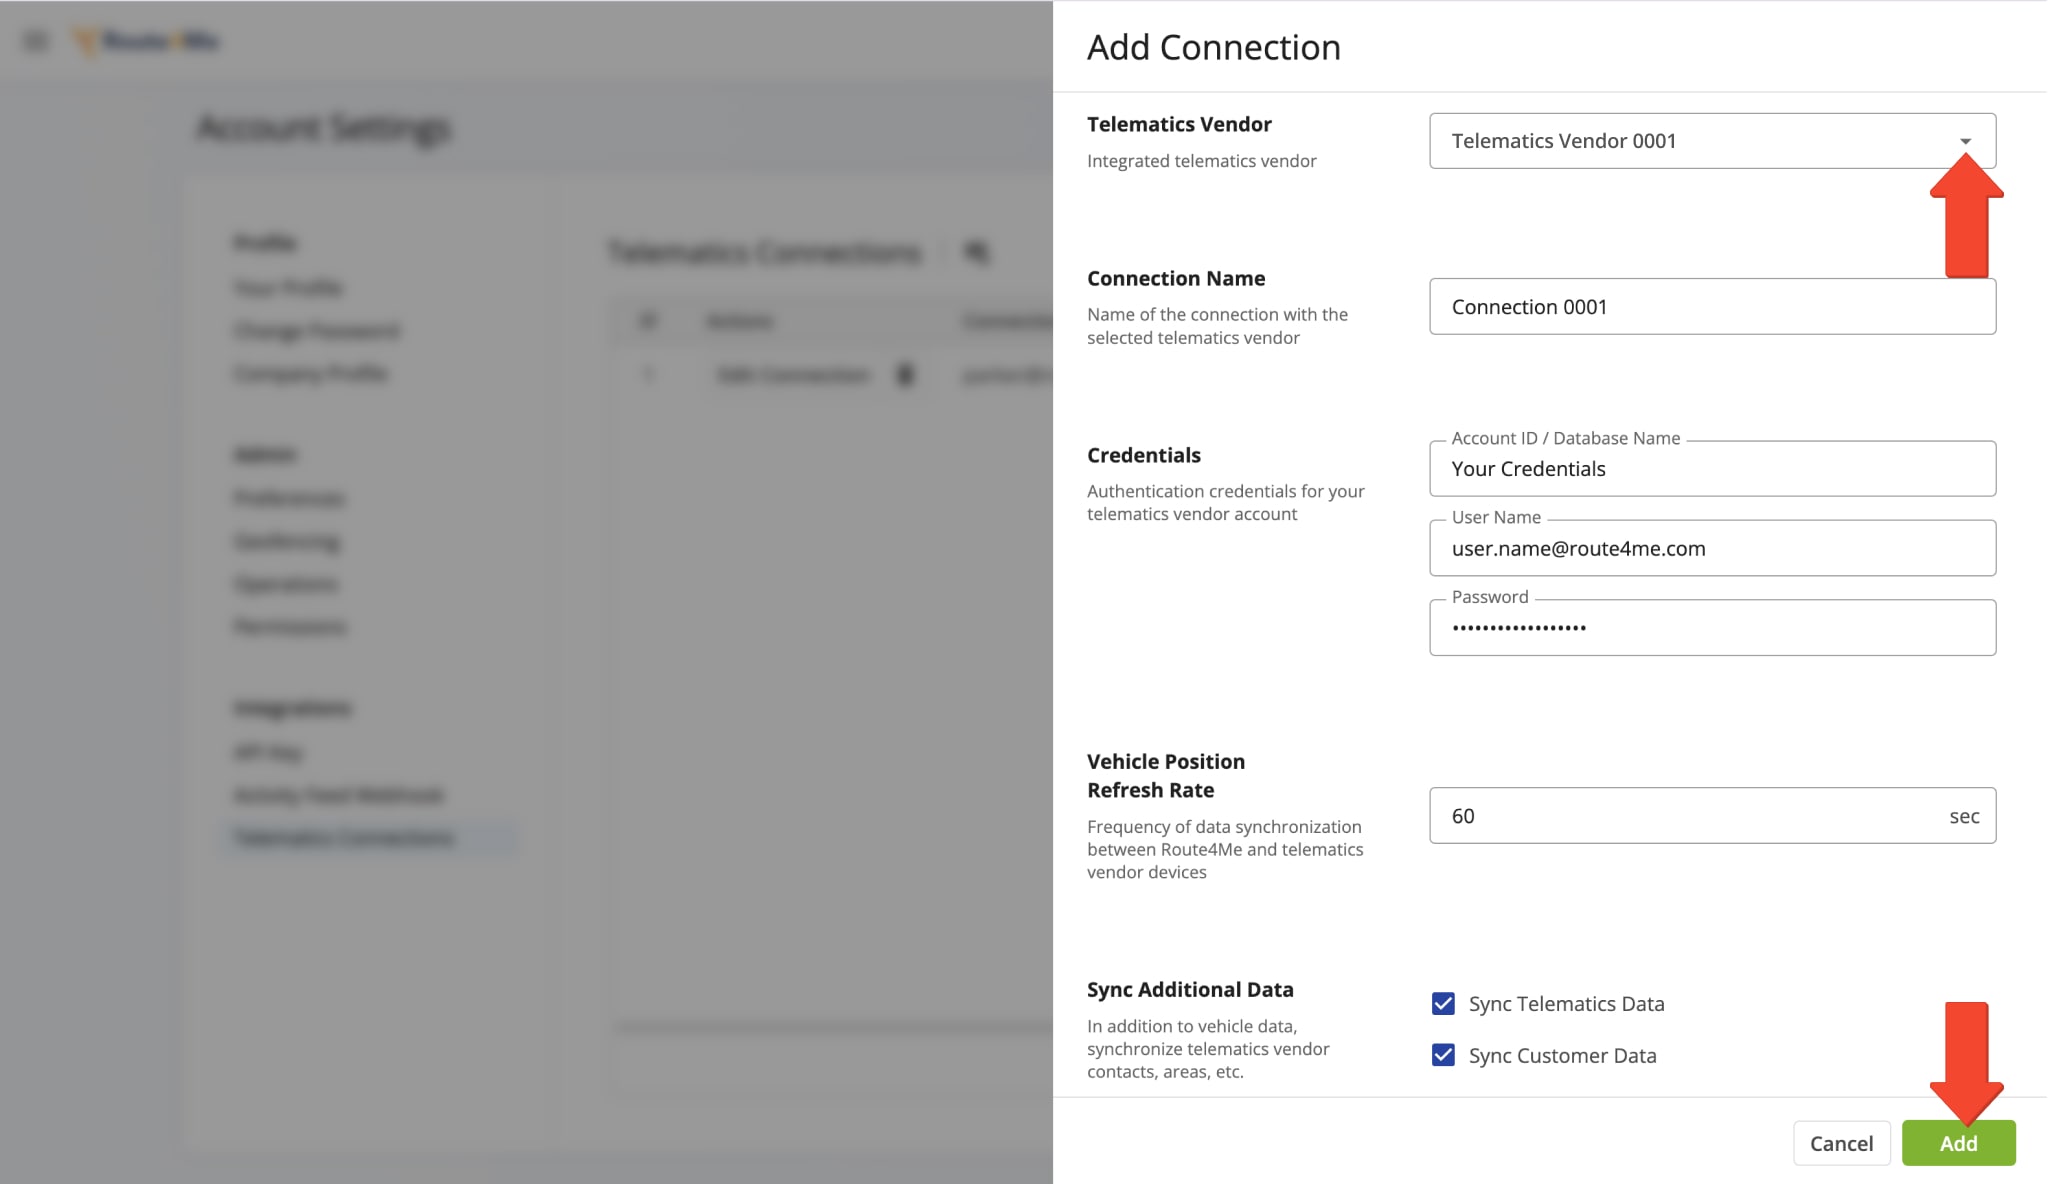Viewport: 2048px width, 1184px height.
Task: Click the Cancel button
Action: pyautogui.click(x=1841, y=1143)
